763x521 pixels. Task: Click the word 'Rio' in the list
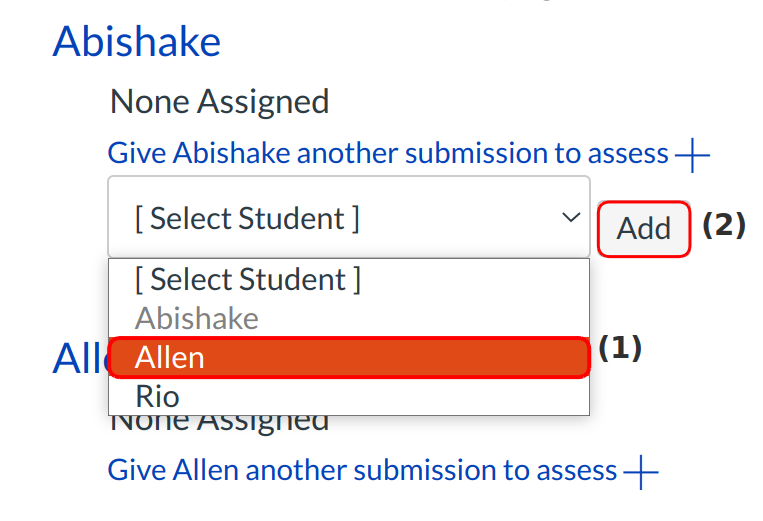point(157,396)
